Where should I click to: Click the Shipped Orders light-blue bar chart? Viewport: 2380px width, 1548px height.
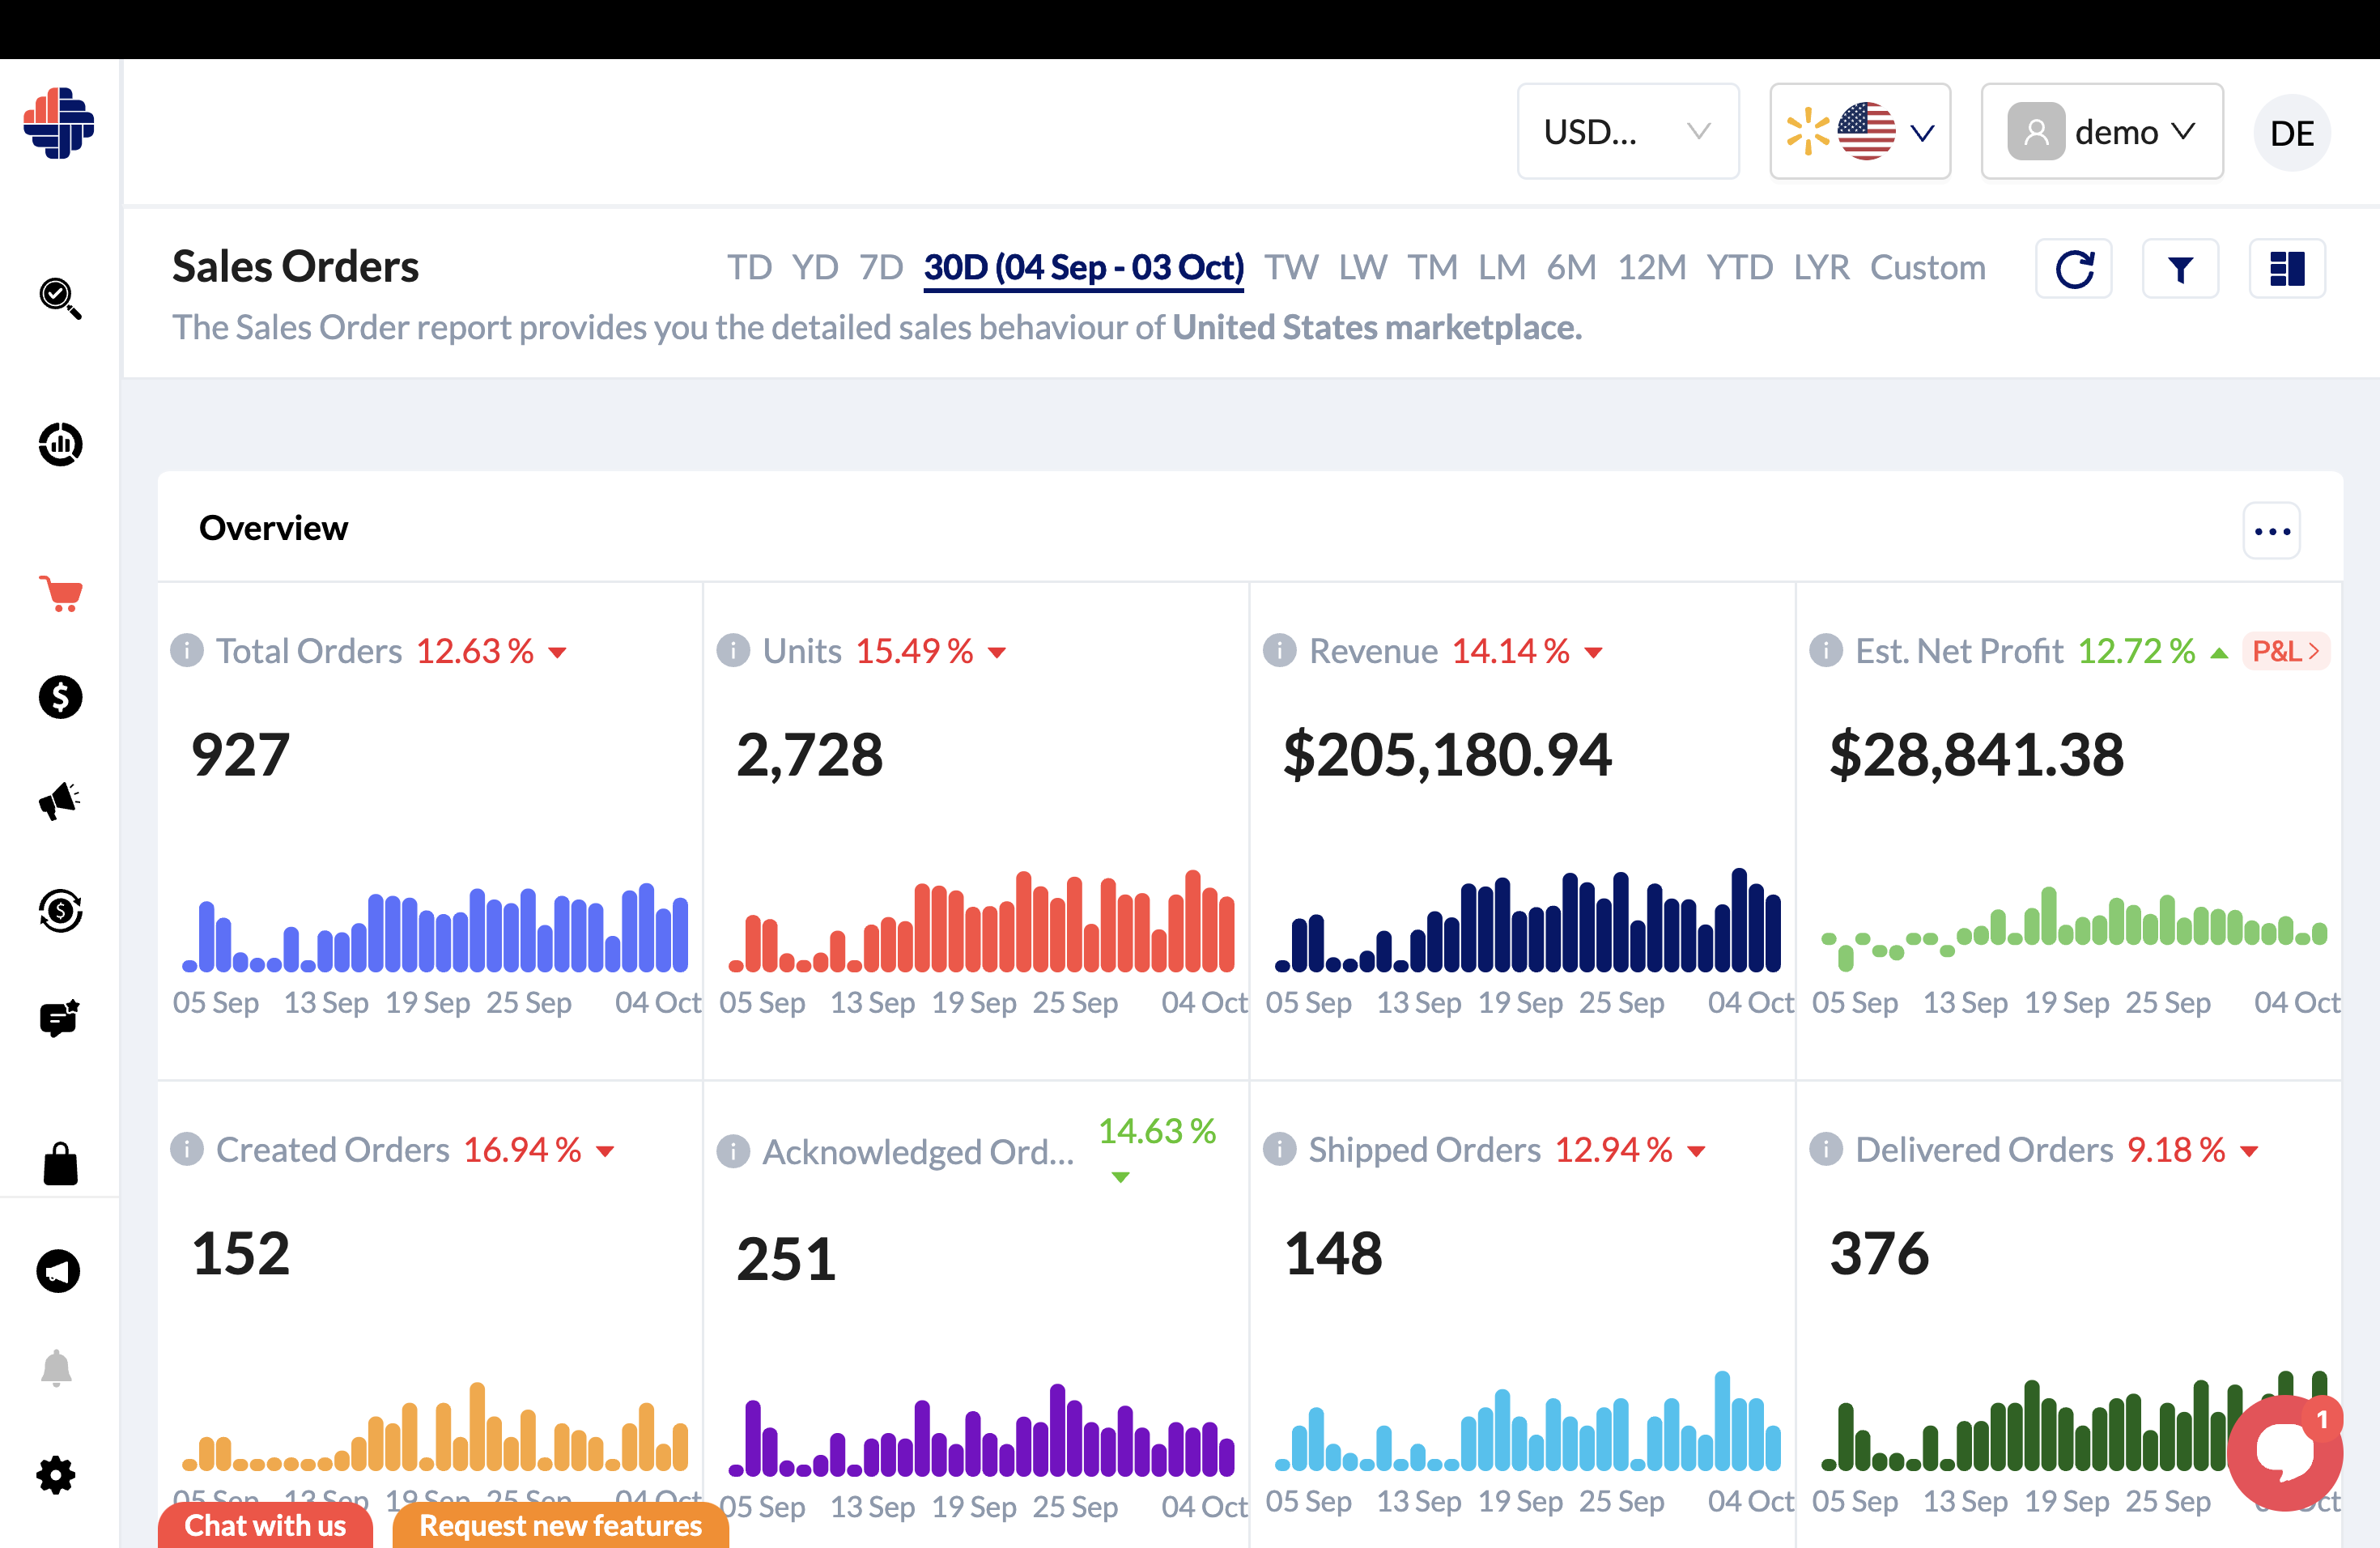tap(1528, 1421)
